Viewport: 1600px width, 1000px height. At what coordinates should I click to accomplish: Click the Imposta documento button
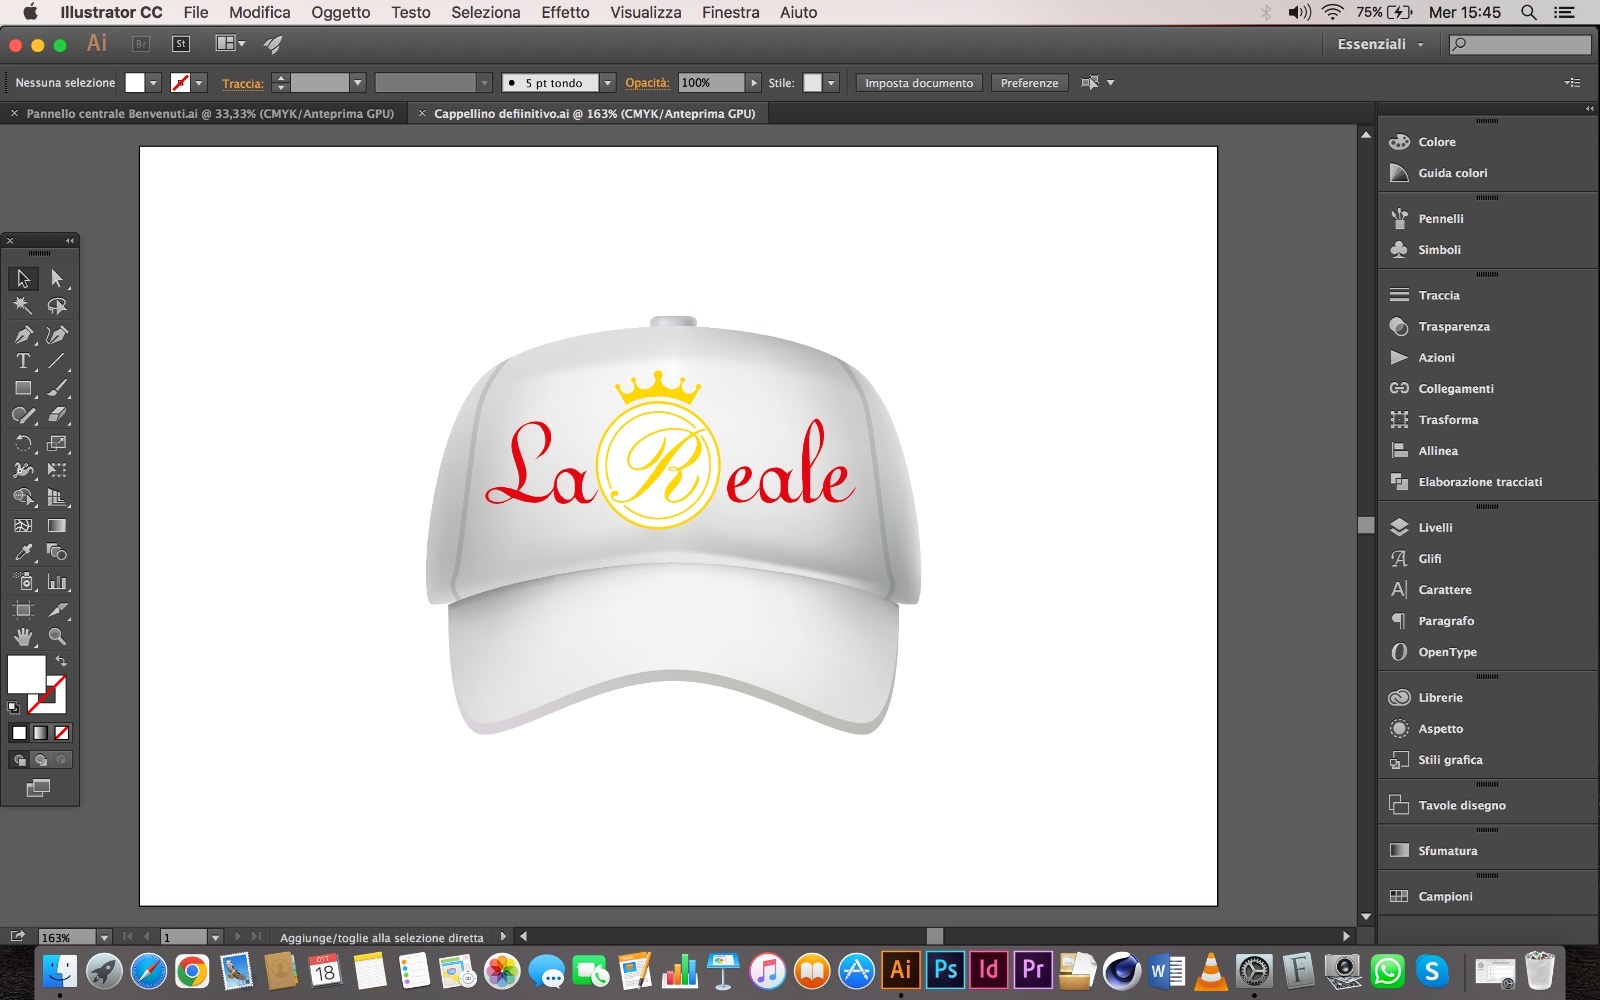919,83
